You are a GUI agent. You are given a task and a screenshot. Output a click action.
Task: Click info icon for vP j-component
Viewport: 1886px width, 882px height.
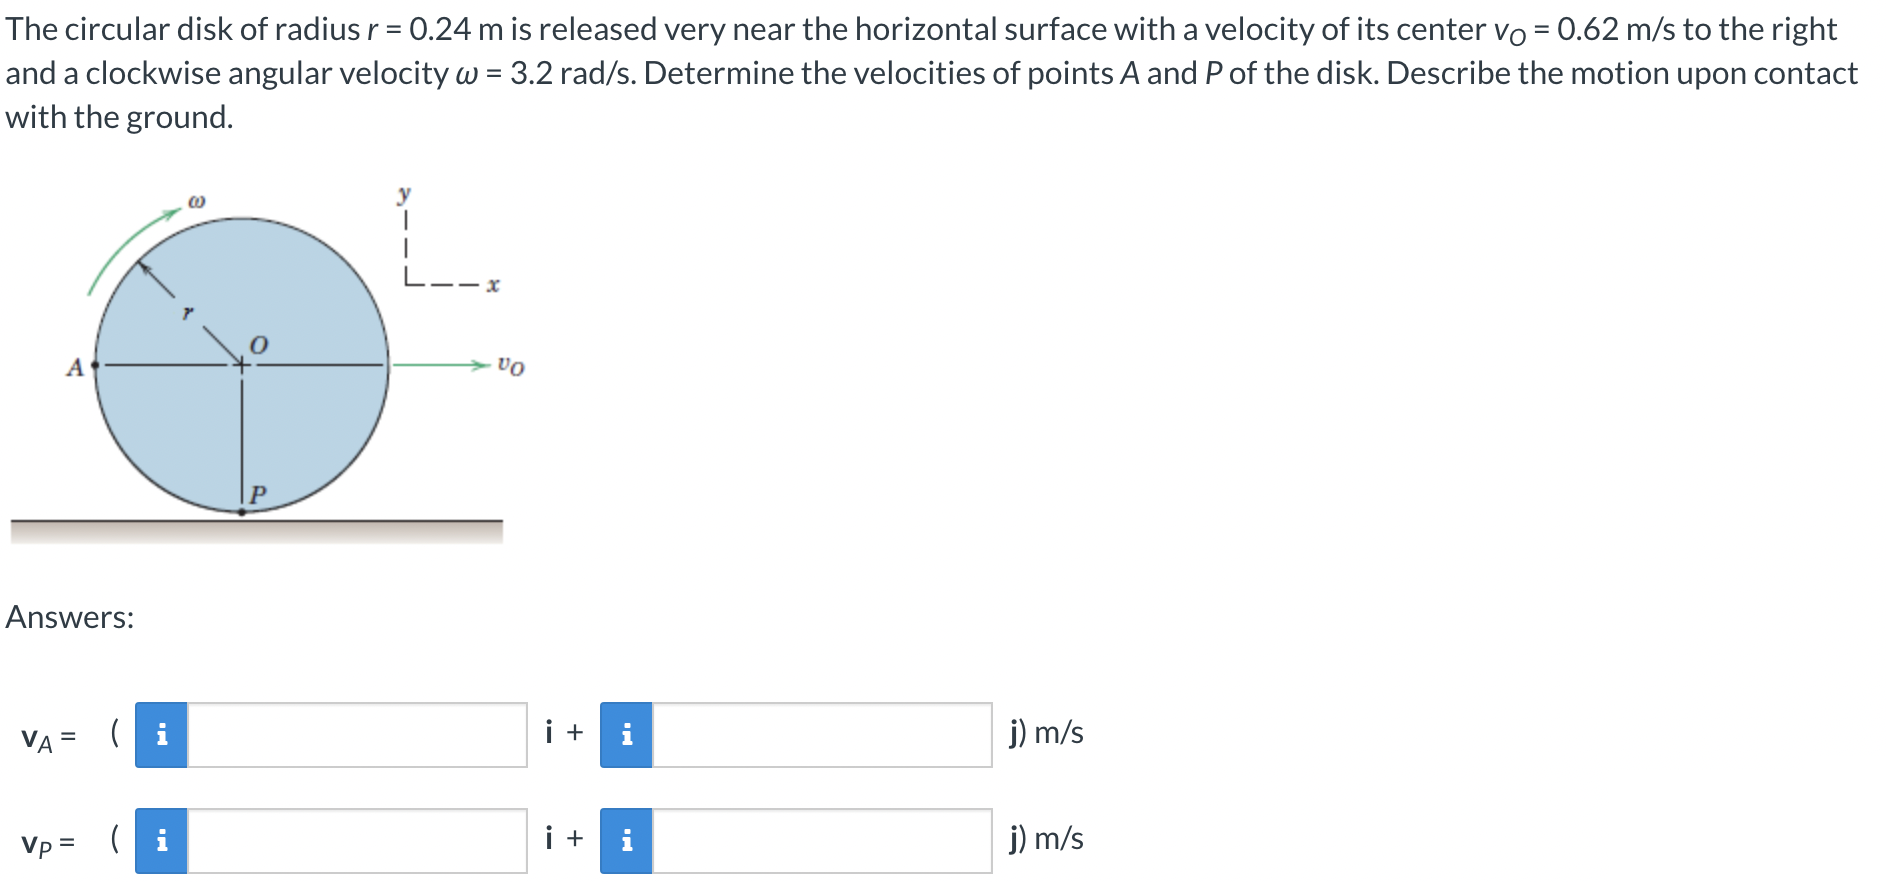(x=626, y=841)
